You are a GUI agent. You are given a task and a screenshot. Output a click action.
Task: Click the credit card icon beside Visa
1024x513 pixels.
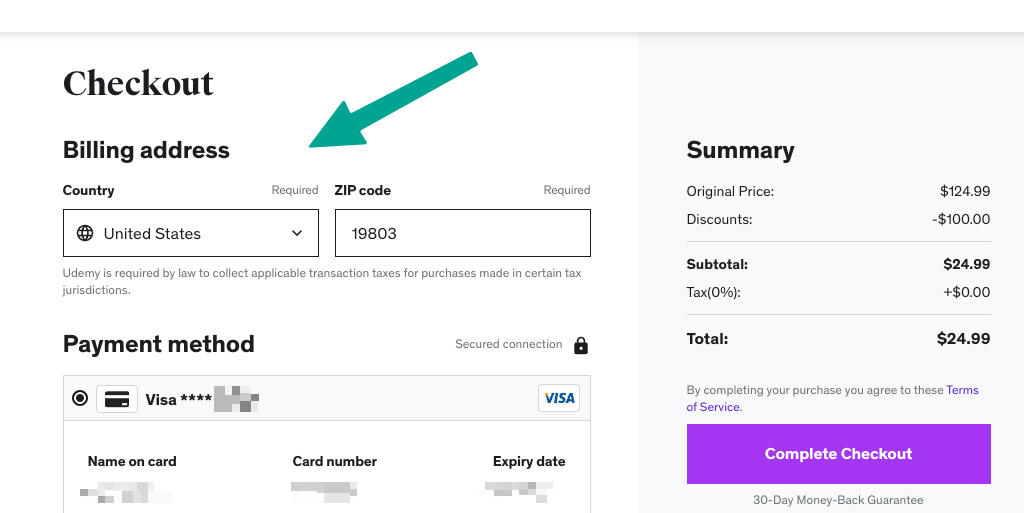117,399
